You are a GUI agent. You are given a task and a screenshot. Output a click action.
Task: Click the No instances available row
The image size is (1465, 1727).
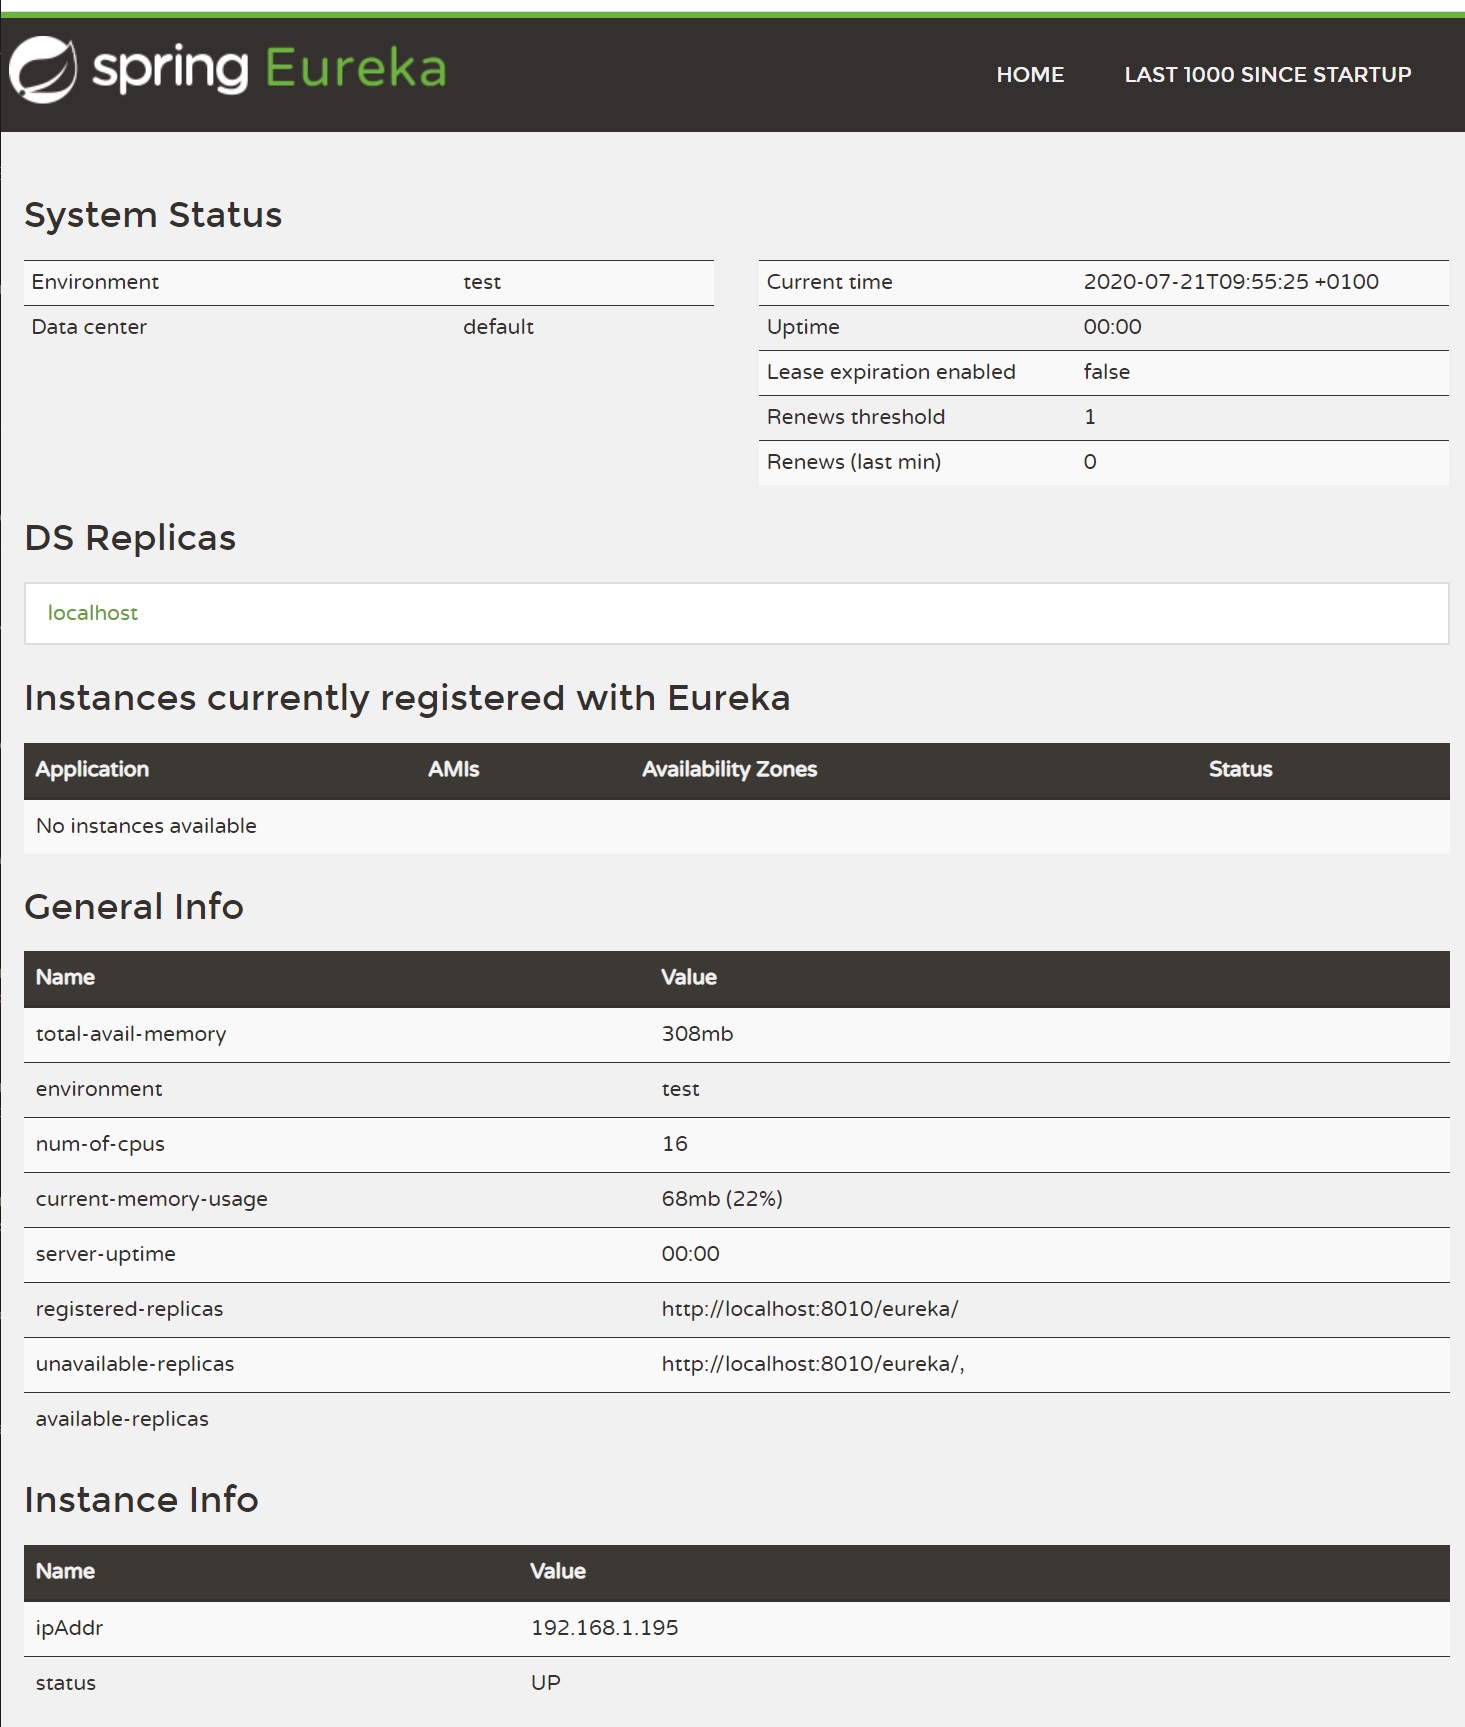coord(146,826)
